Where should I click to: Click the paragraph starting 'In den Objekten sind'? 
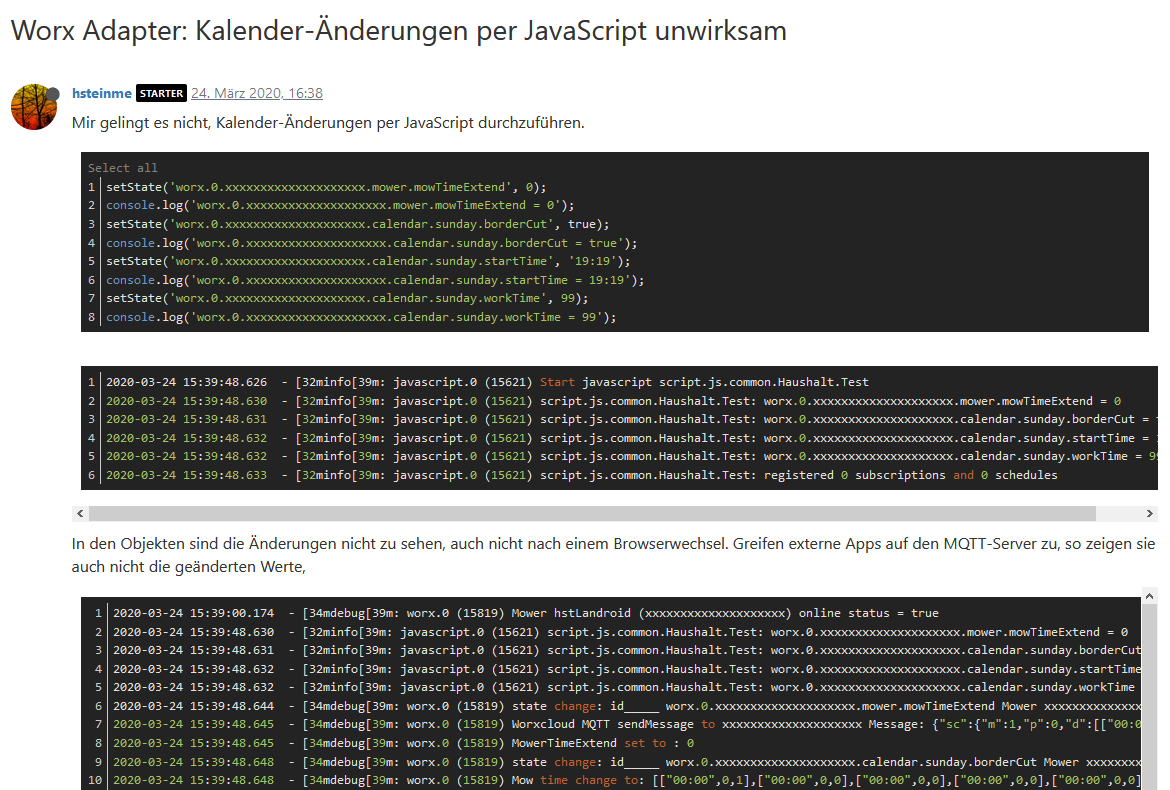613,555
